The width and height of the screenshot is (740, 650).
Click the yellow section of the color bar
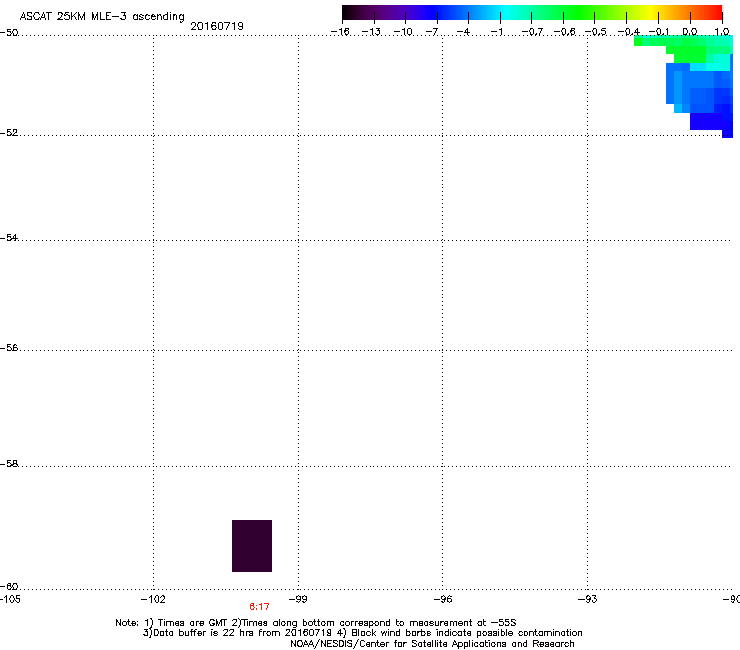(x=651, y=13)
